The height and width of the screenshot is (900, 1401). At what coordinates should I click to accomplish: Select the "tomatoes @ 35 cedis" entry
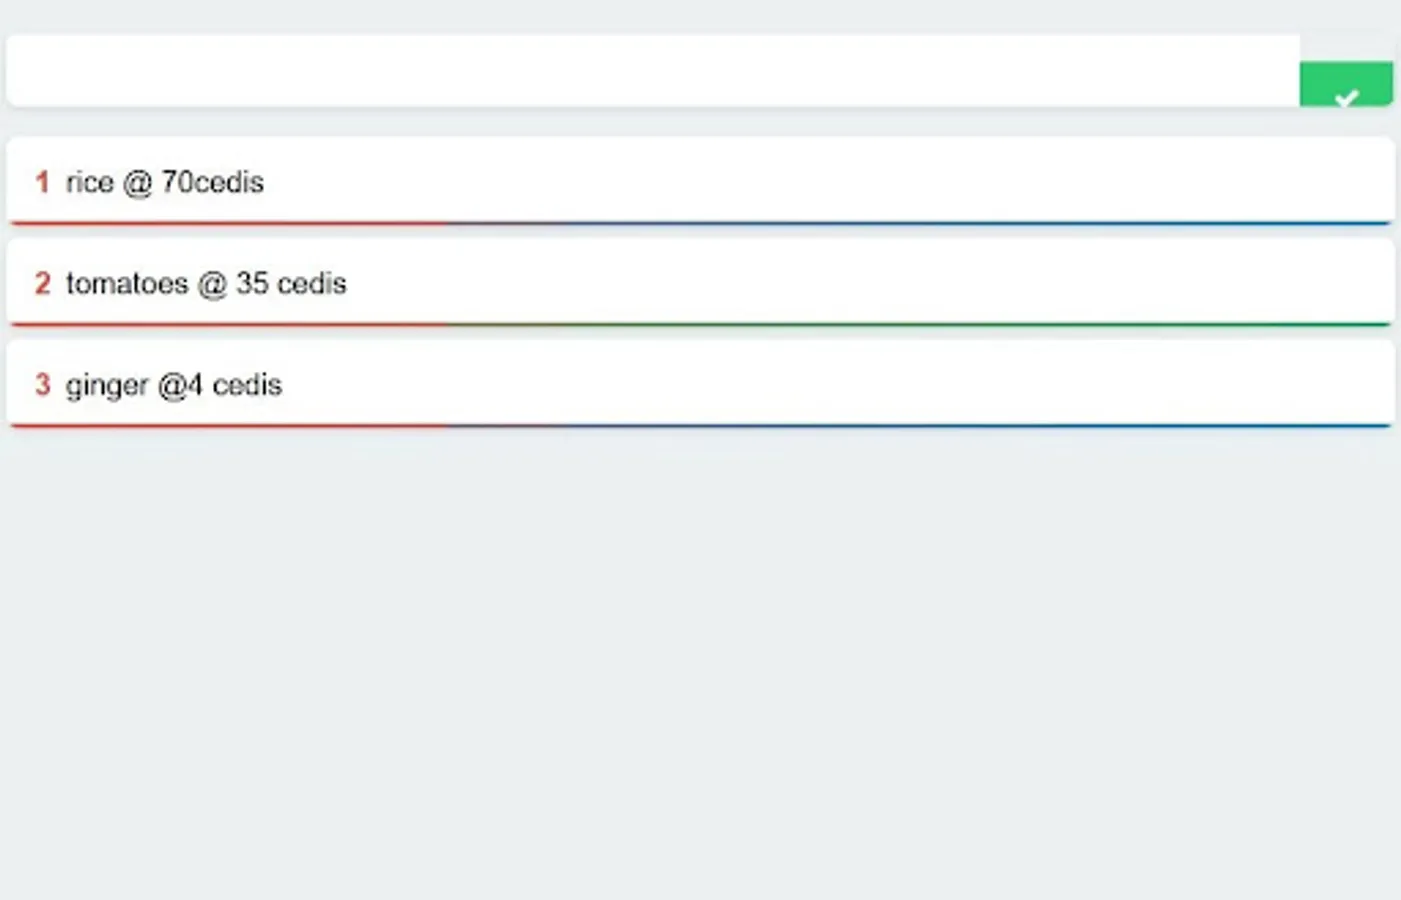click(700, 282)
